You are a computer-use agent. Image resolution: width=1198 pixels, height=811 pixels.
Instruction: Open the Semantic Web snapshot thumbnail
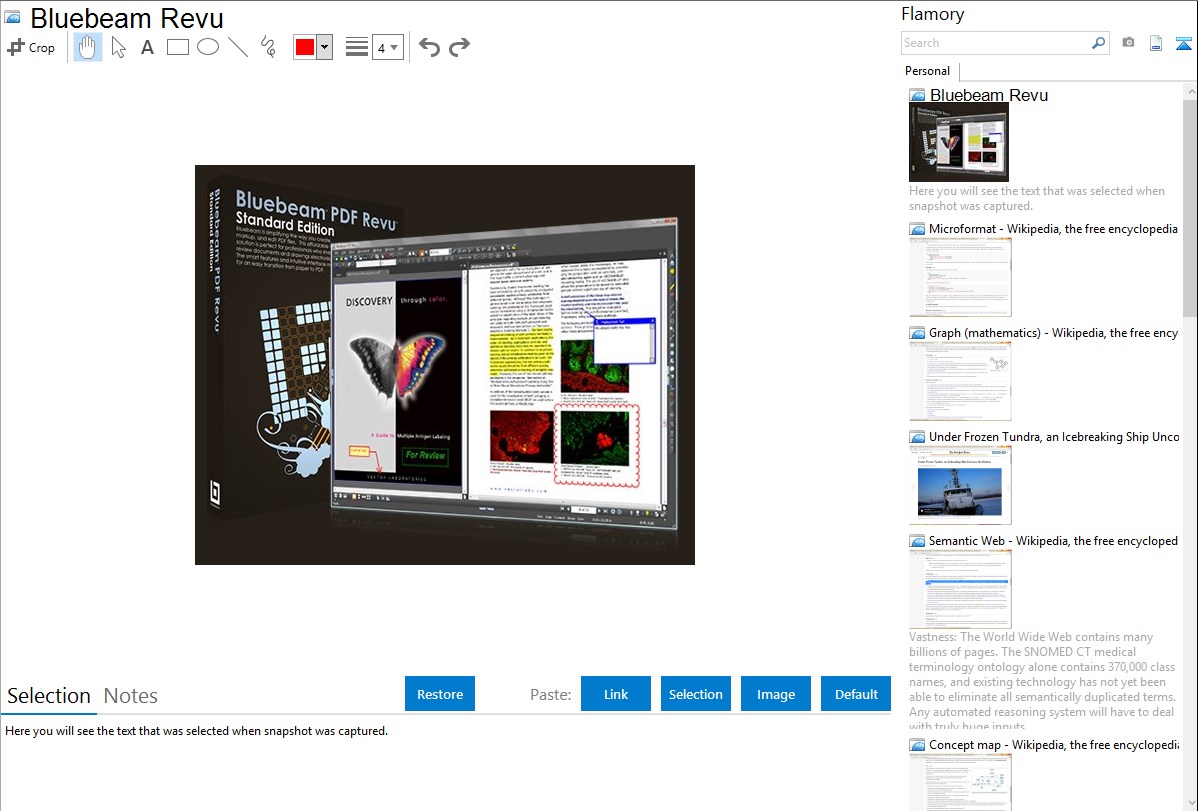point(960,589)
